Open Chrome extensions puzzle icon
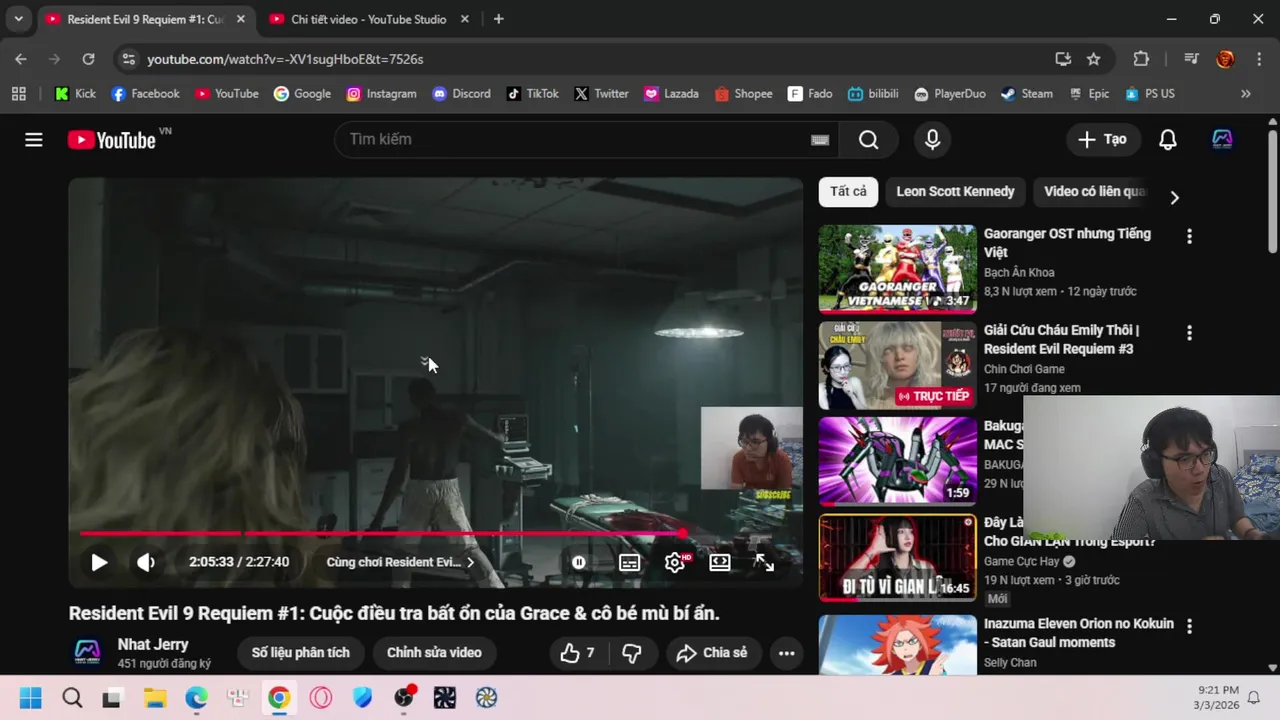The width and height of the screenshot is (1280, 720). 1141,59
